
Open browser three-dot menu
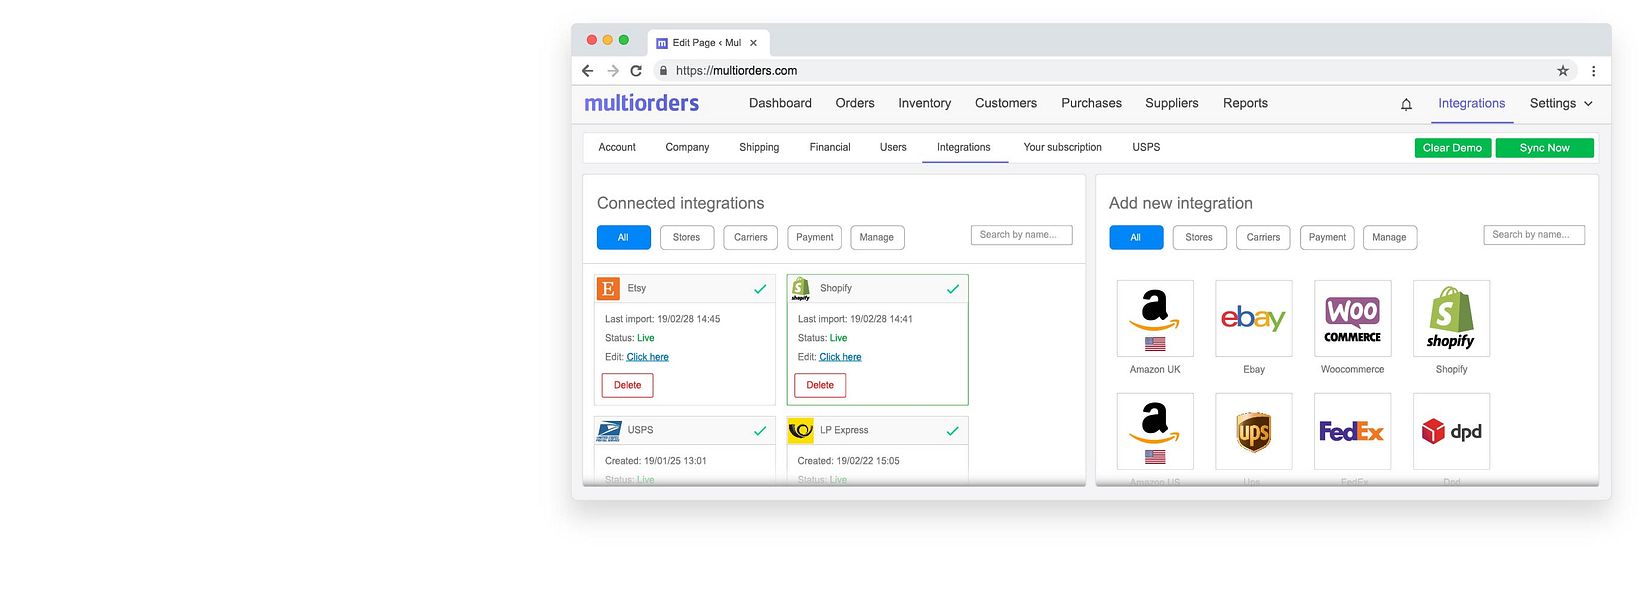1593,71
